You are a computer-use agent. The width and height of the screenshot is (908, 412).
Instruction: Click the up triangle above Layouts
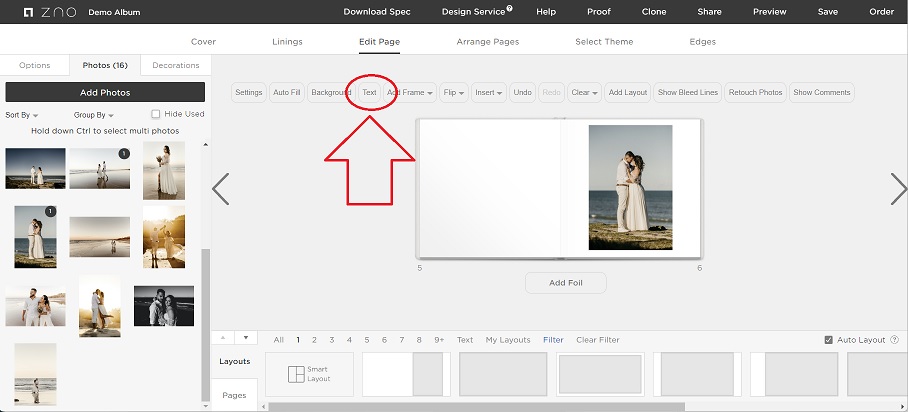[x=224, y=338]
